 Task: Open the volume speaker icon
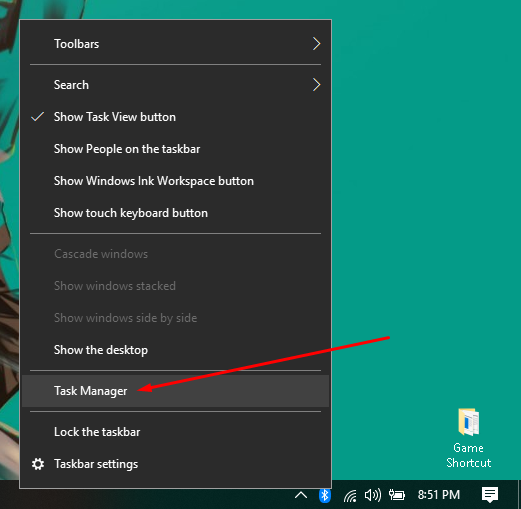tap(373, 495)
